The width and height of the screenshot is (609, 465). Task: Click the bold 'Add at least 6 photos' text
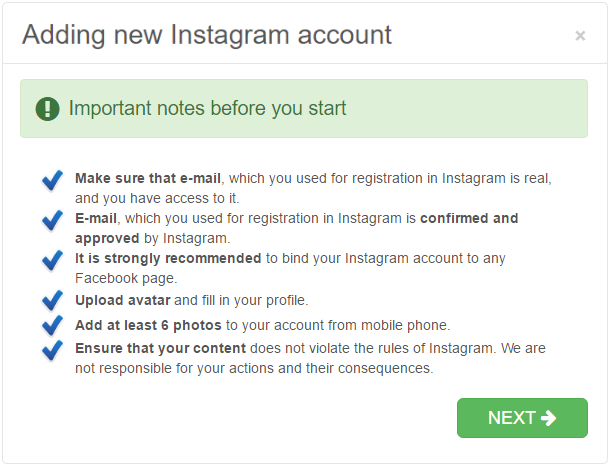tap(148, 326)
